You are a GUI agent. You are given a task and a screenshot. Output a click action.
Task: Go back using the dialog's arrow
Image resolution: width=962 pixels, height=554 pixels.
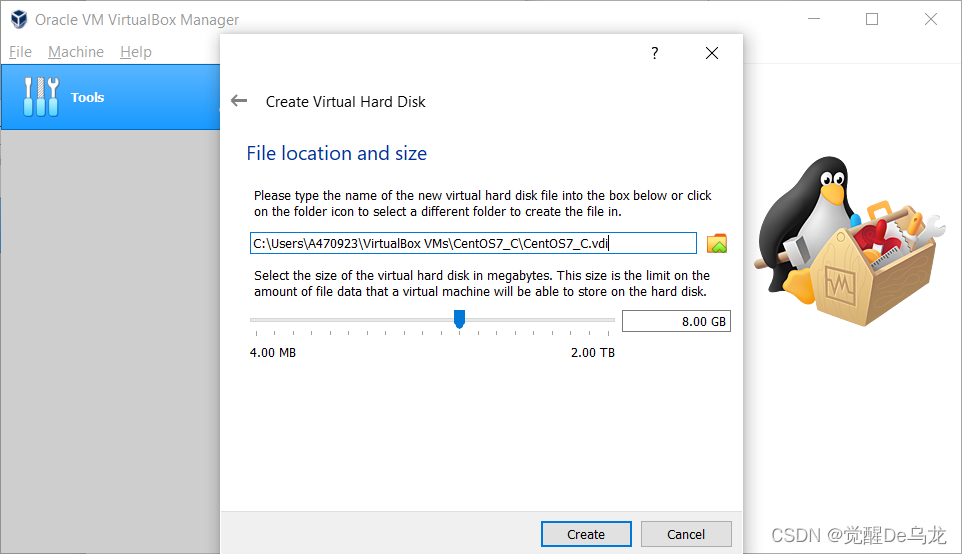point(239,101)
